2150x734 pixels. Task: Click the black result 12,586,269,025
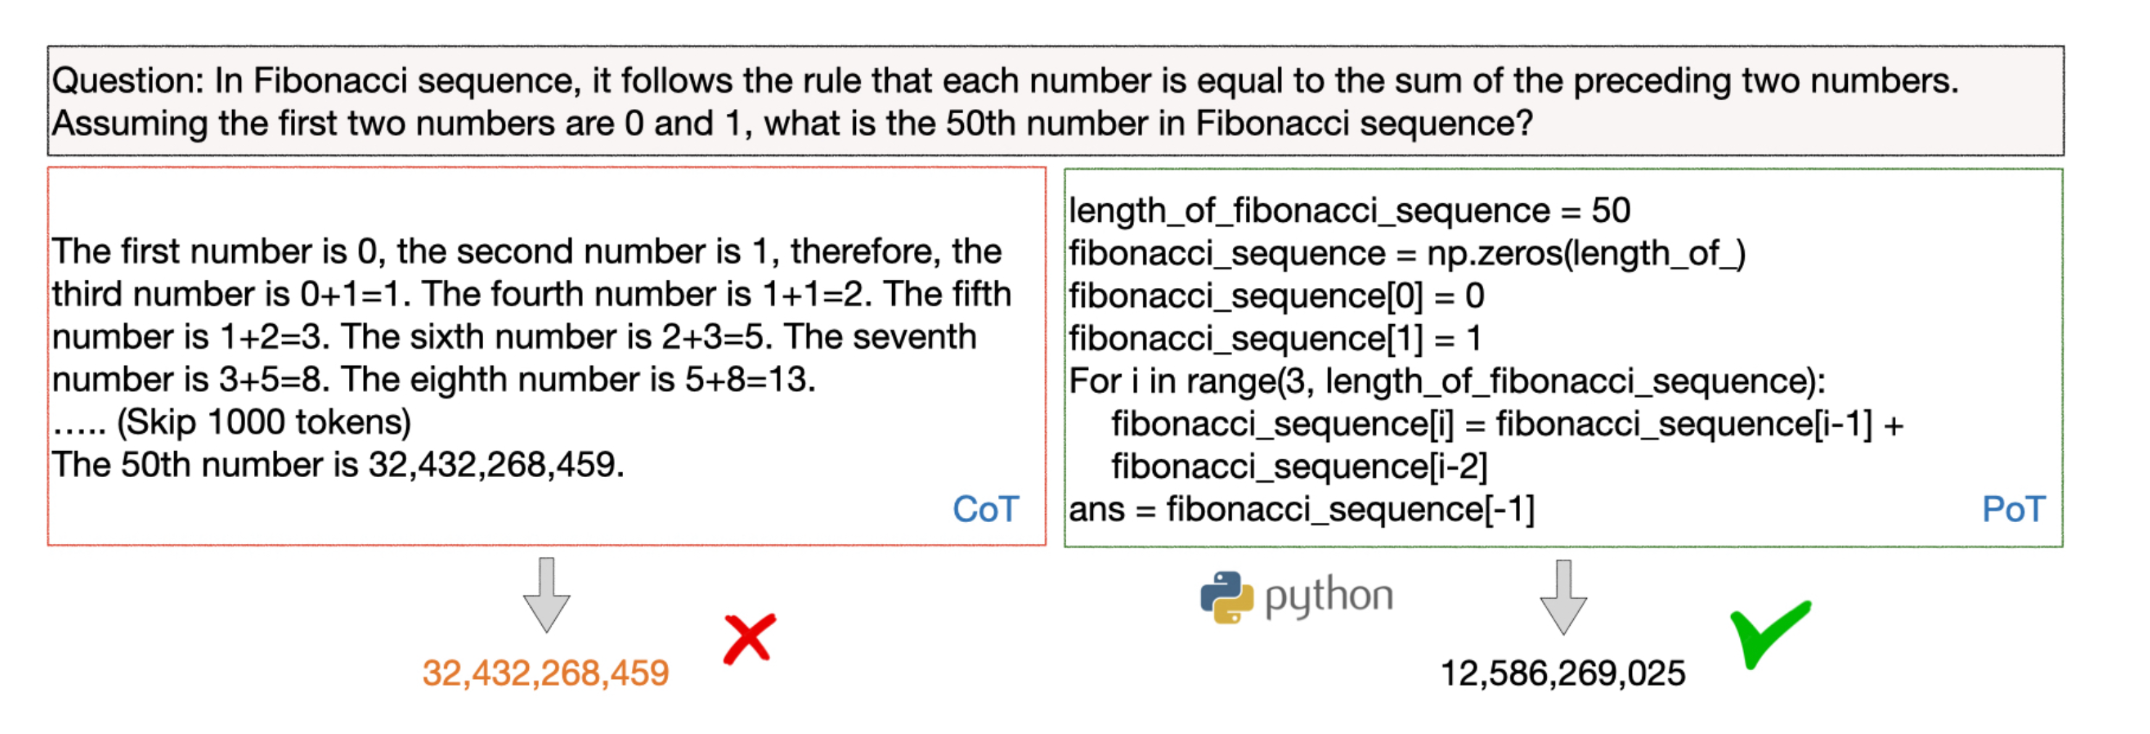(x=1562, y=673)
